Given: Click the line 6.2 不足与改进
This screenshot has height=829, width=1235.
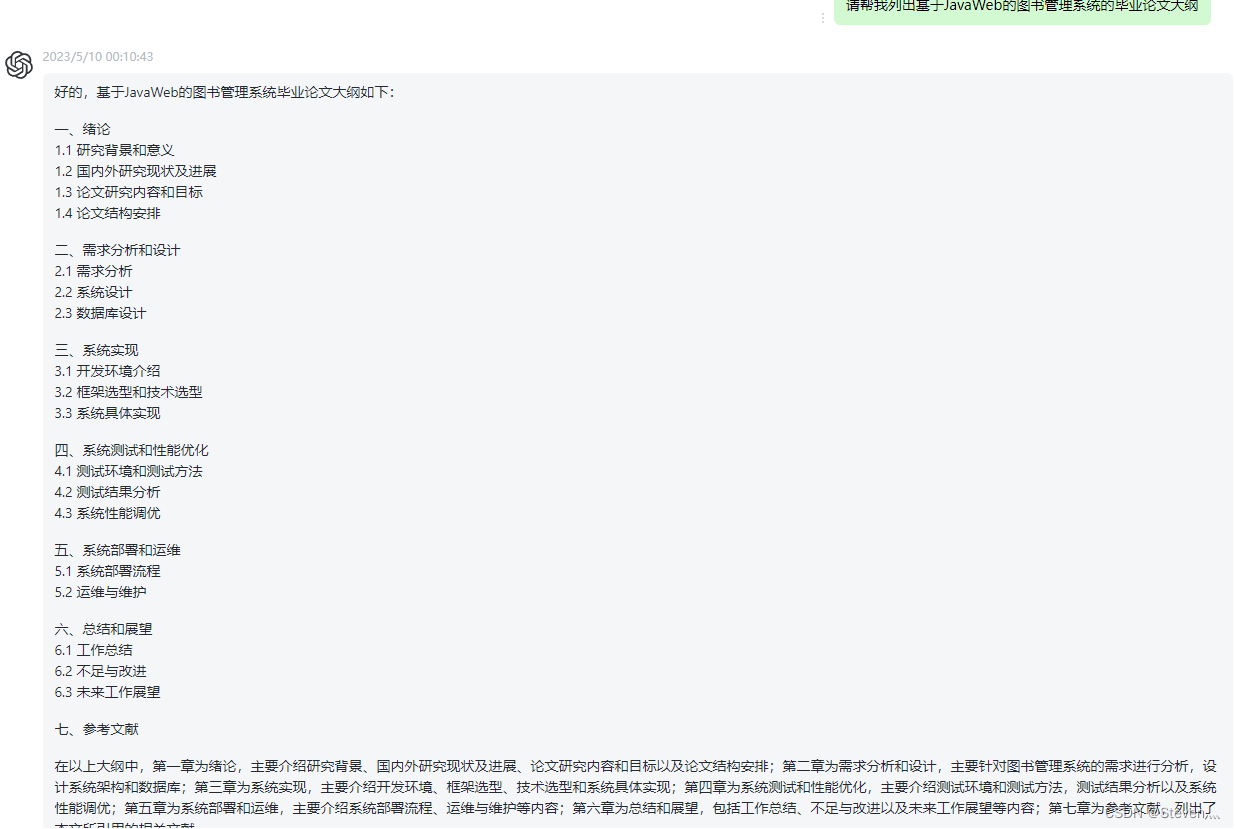Looking at the screenshot, I should (x=101, y=671).
